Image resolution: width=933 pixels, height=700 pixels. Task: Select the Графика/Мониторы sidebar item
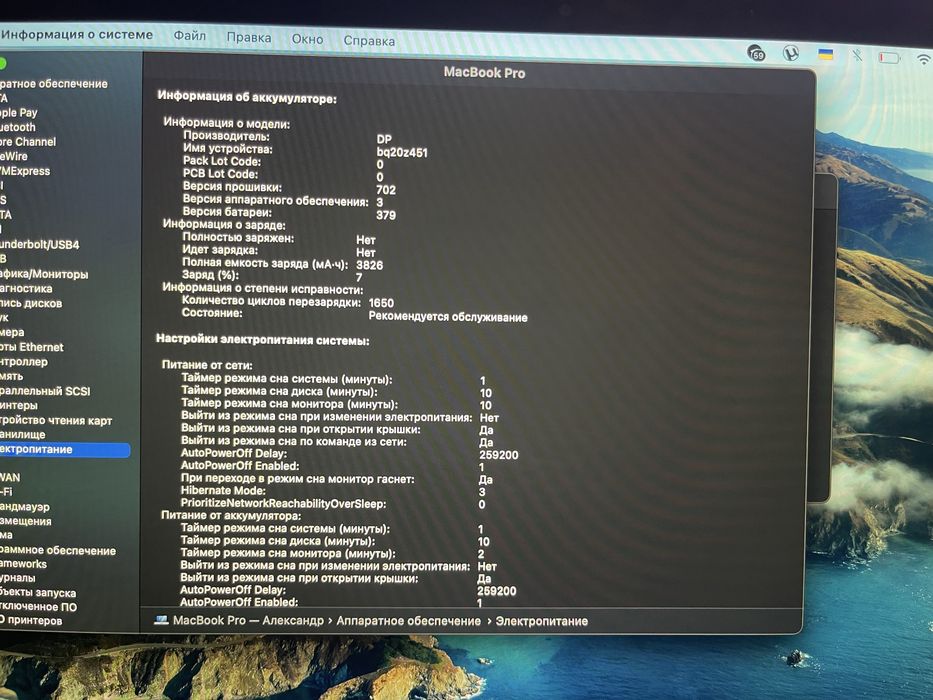(44, 274)
